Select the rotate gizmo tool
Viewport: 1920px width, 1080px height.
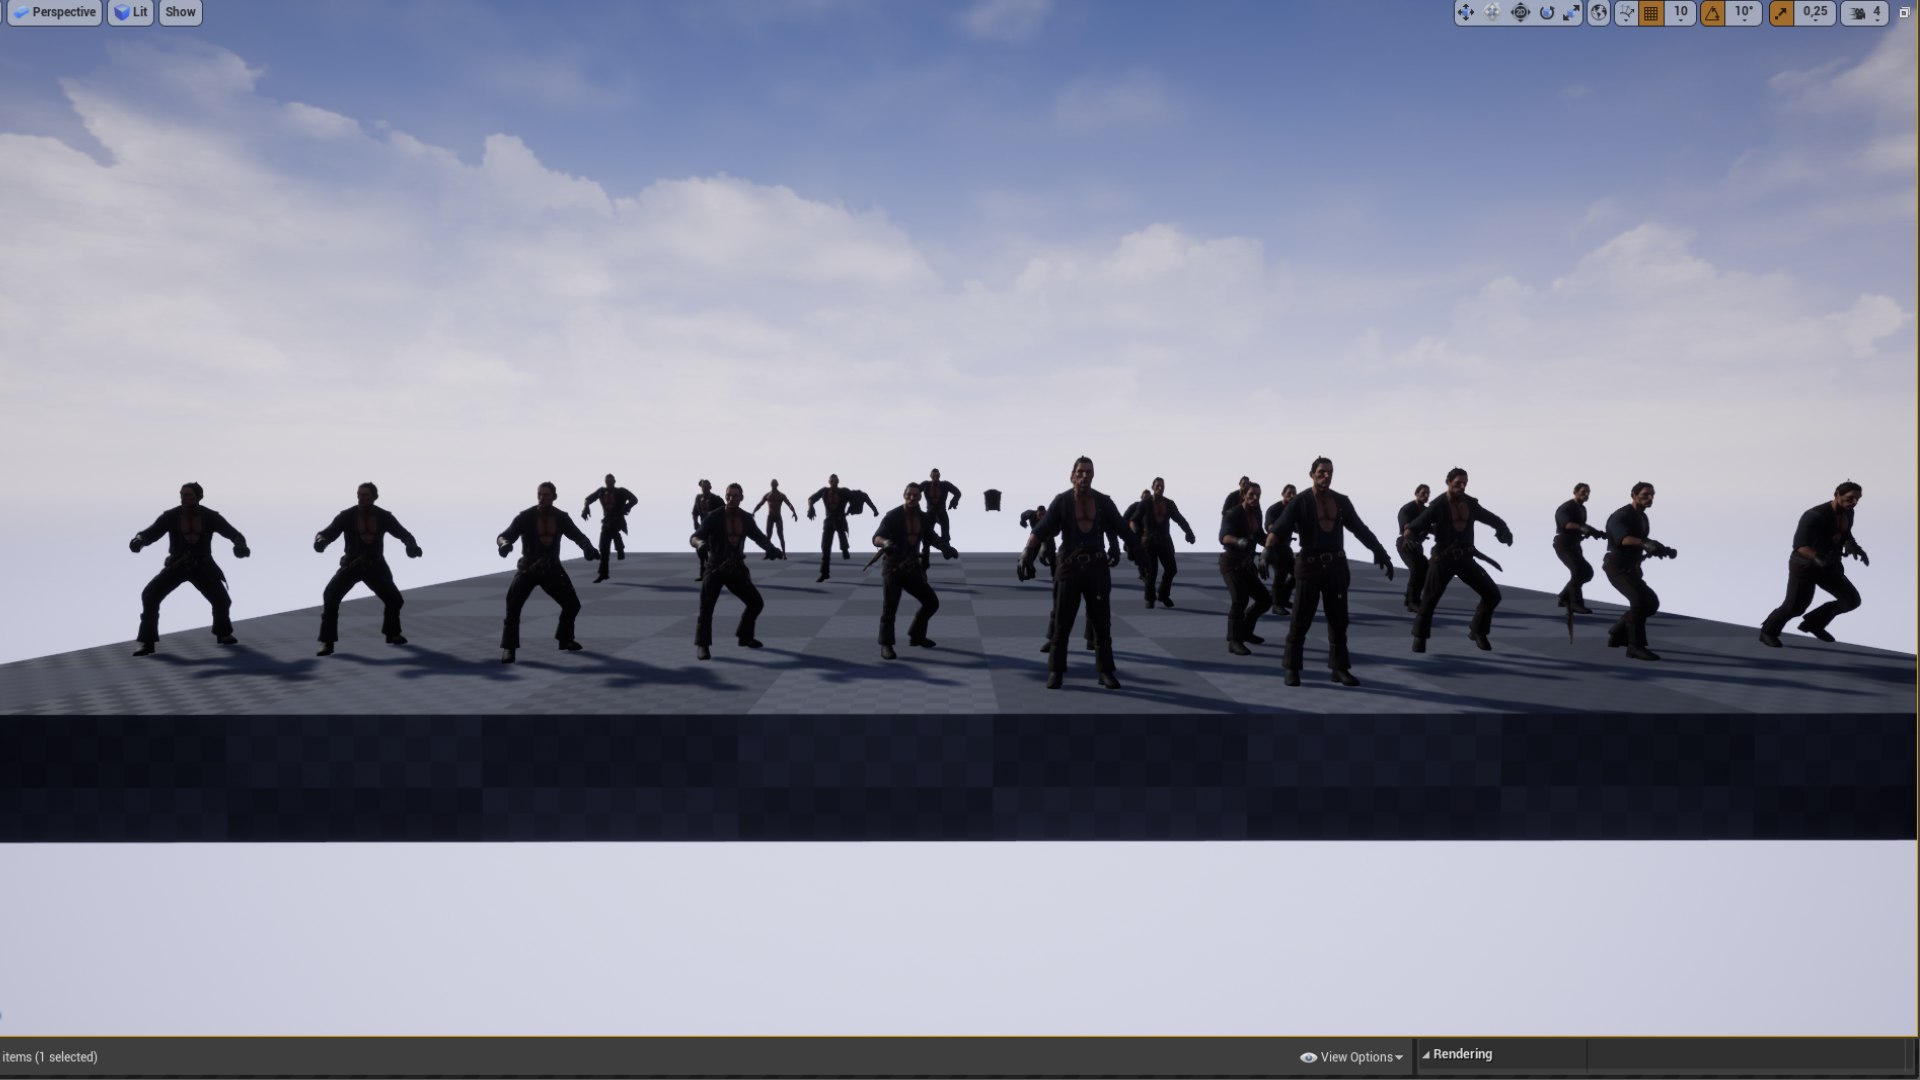1547,12
